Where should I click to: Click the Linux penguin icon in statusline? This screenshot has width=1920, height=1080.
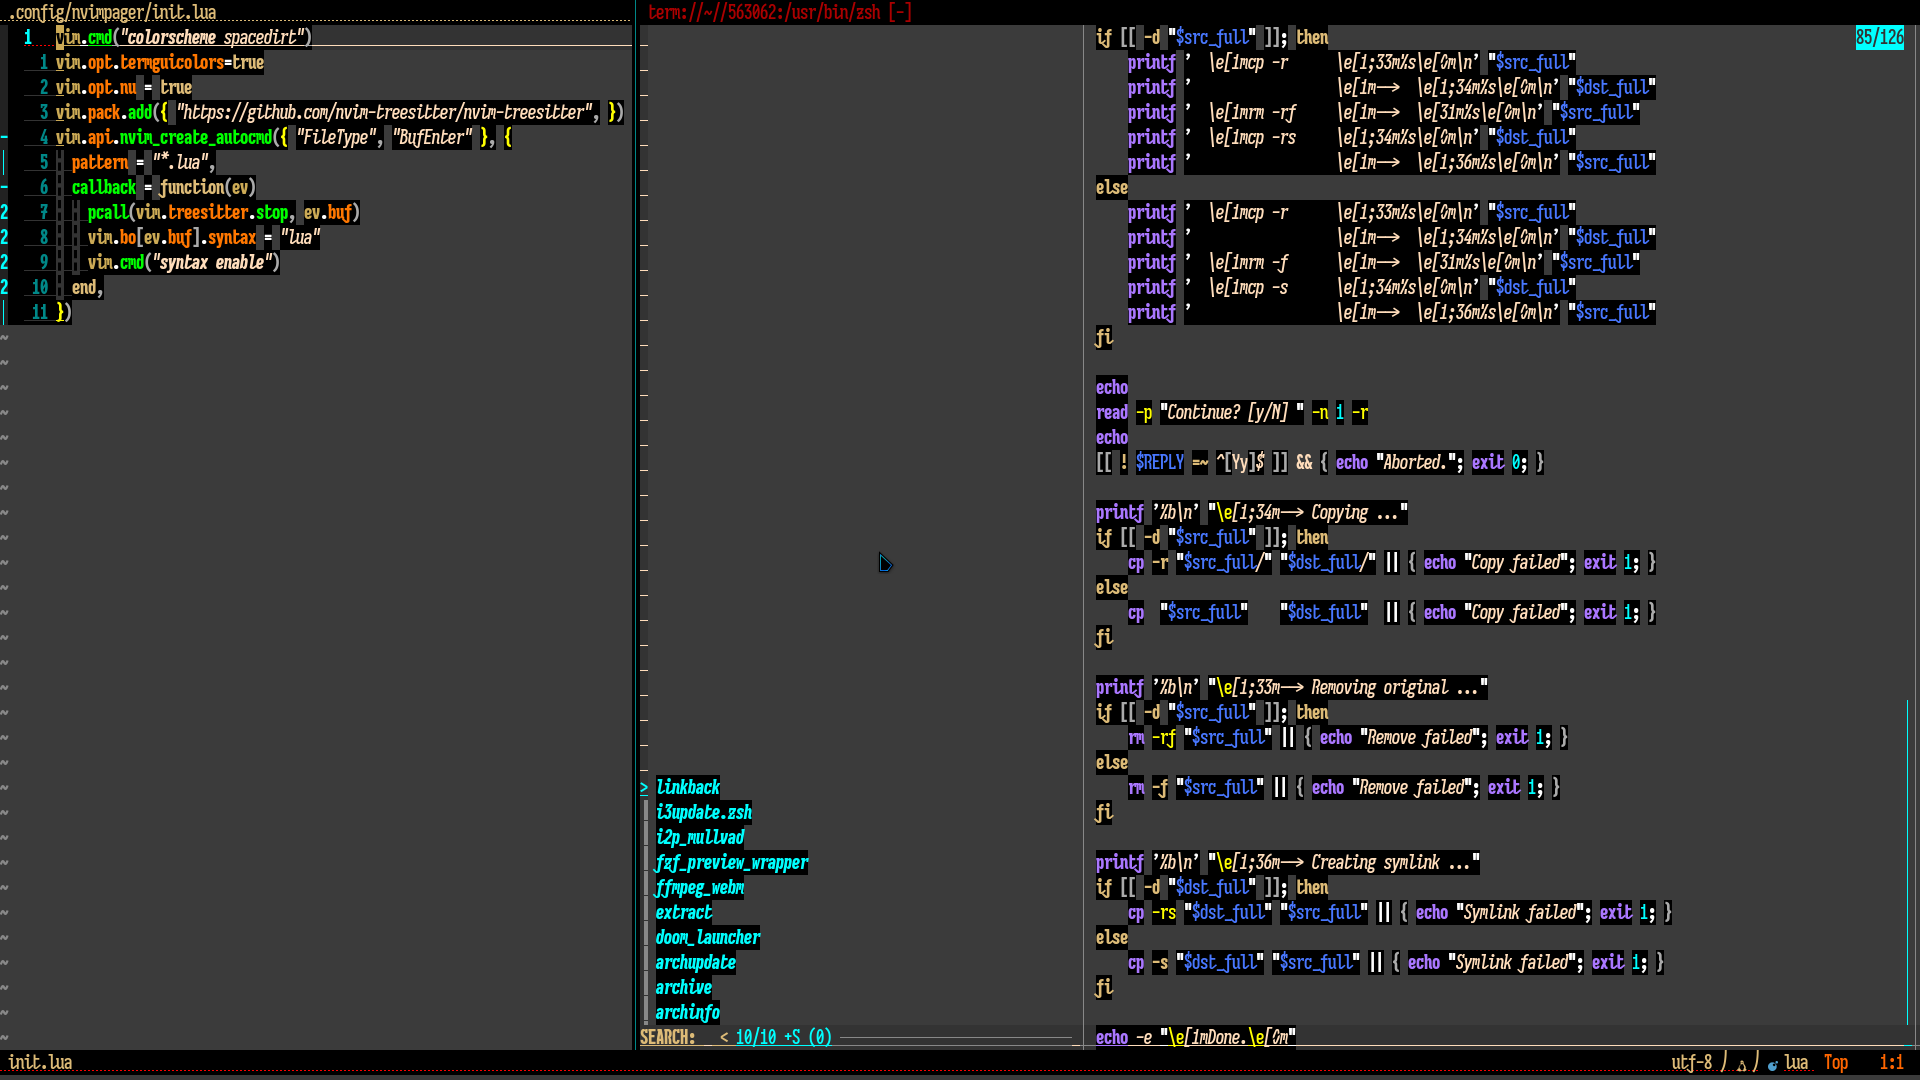(x=1741, y=1064)
